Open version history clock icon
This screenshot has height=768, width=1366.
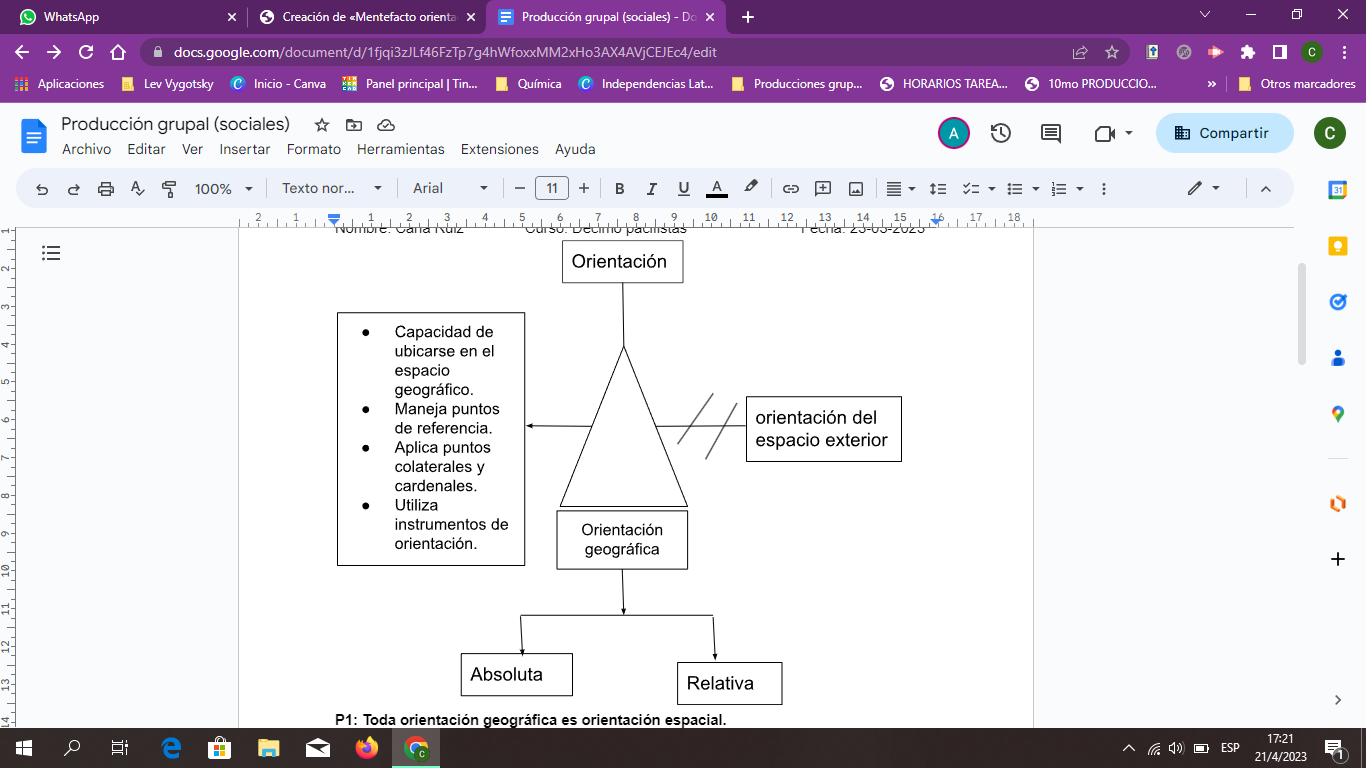(1001, 134)
